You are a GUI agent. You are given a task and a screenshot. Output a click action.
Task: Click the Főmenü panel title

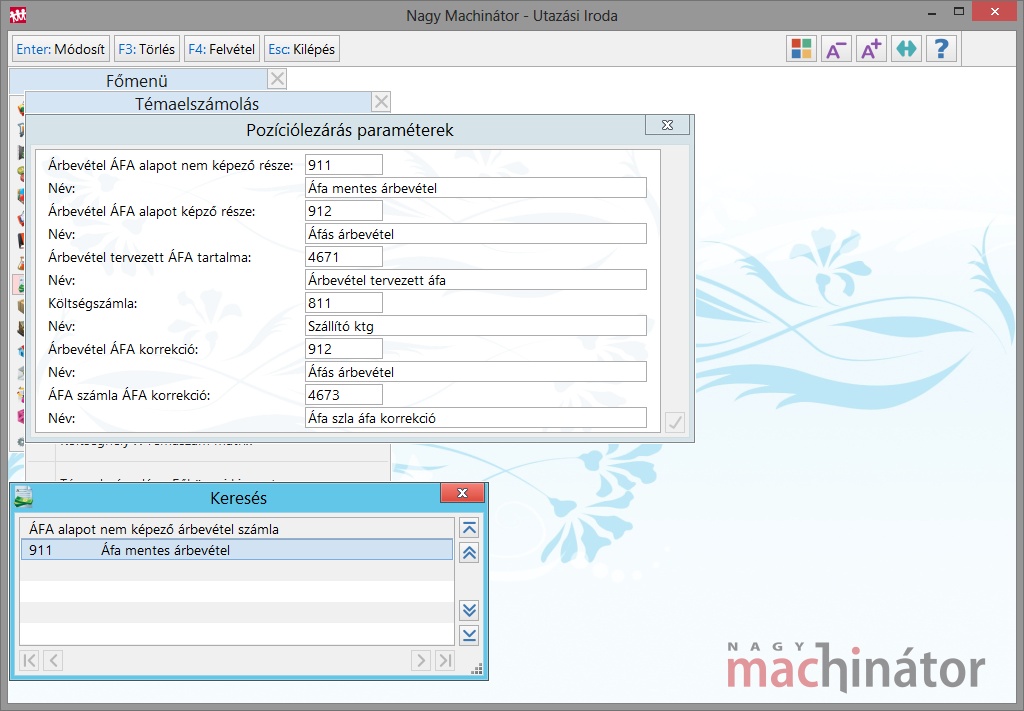coord(137,81)
